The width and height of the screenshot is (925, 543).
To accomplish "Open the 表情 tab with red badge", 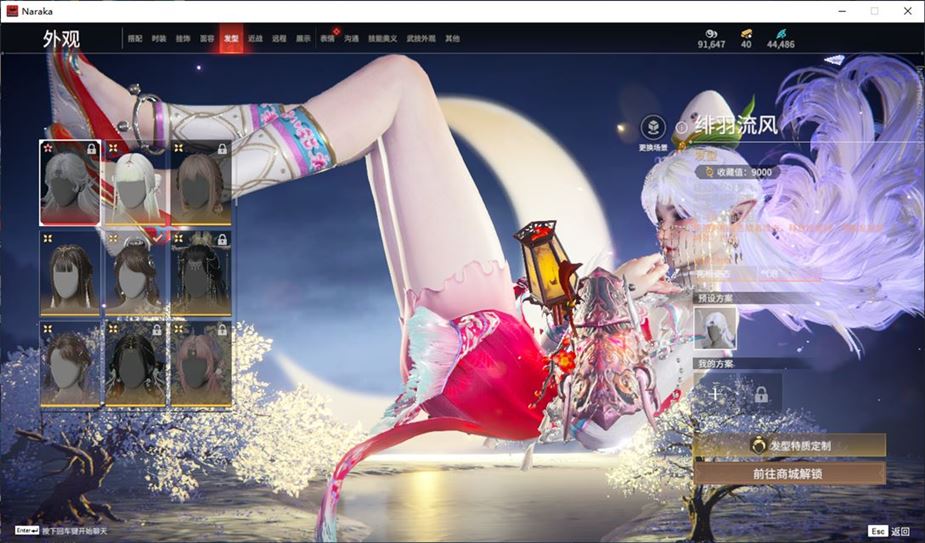I will 327,38.
